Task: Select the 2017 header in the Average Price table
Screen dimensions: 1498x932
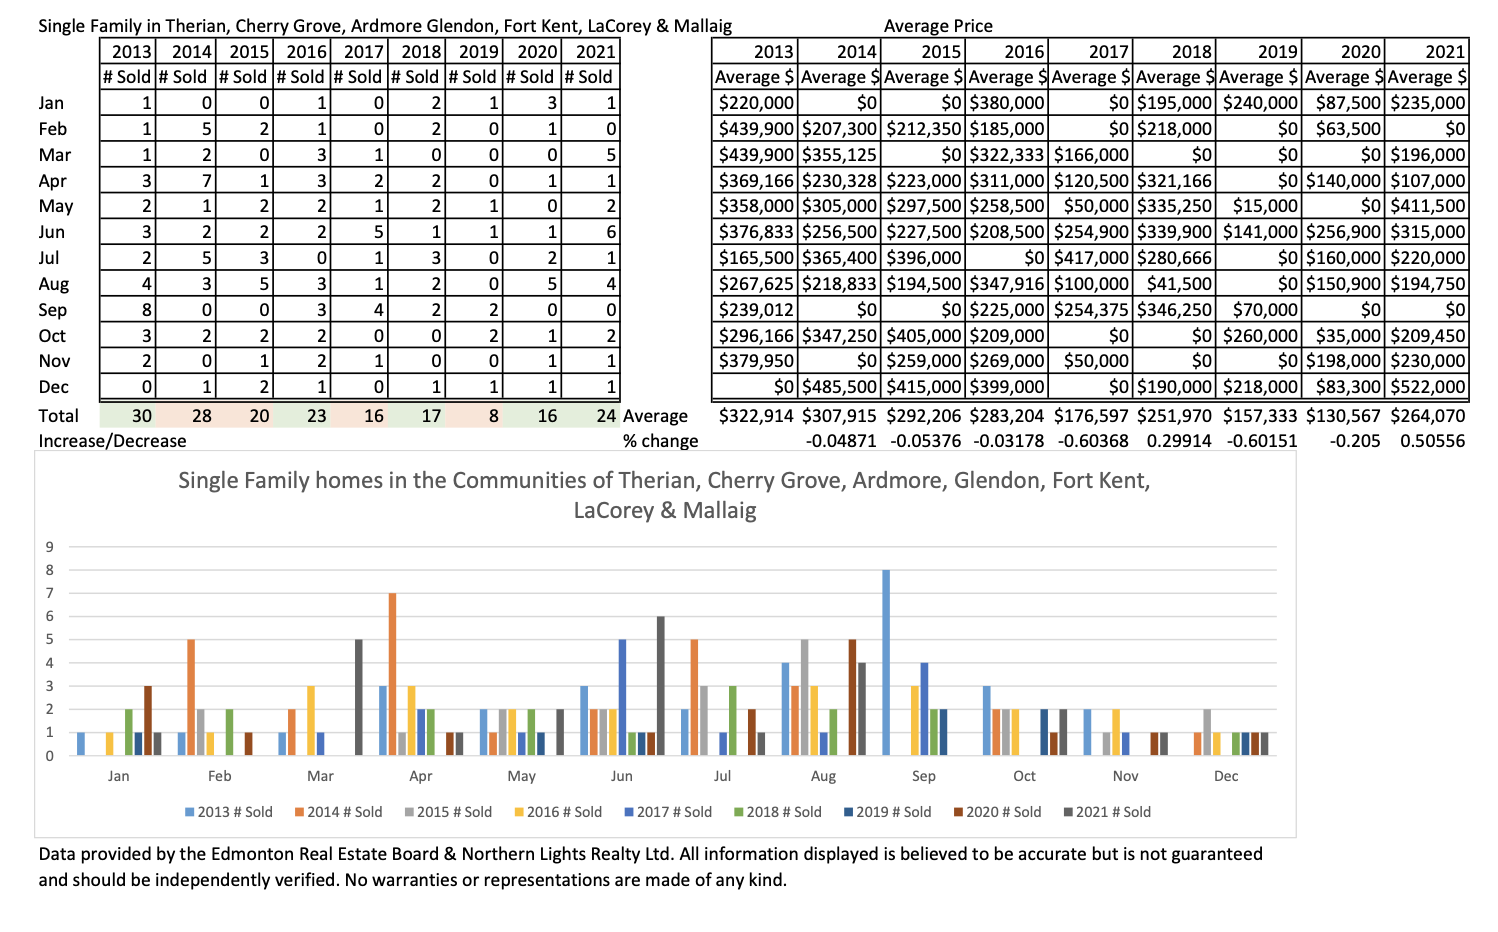Action: point(1090,52)
